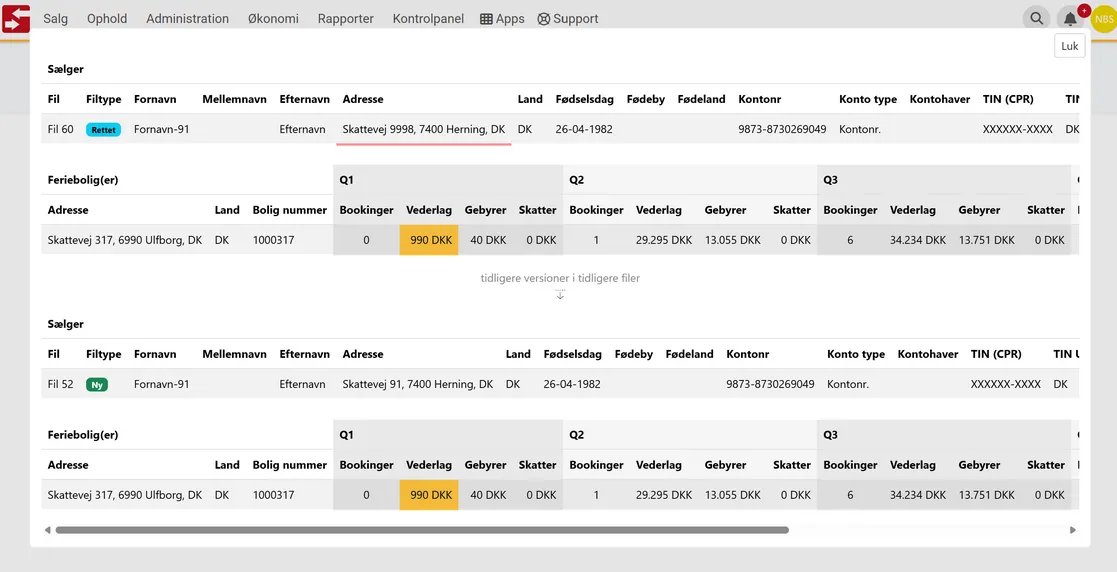Image resolution: width=1117 pixels, height=572 pixels.
Task: Click birthday 26-04-1982 in Fil 60 row
Action: tap(584, 129)
